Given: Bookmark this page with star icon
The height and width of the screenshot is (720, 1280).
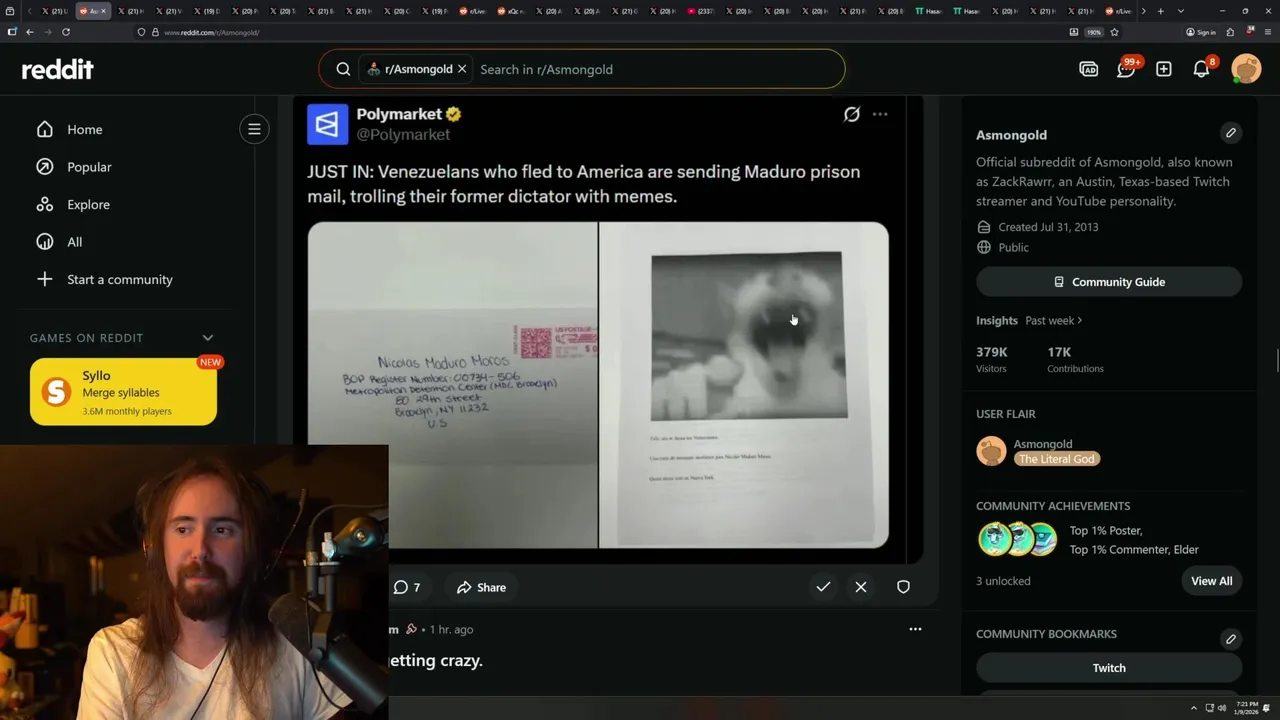Looking at the screenshot, I should 1114,32.
